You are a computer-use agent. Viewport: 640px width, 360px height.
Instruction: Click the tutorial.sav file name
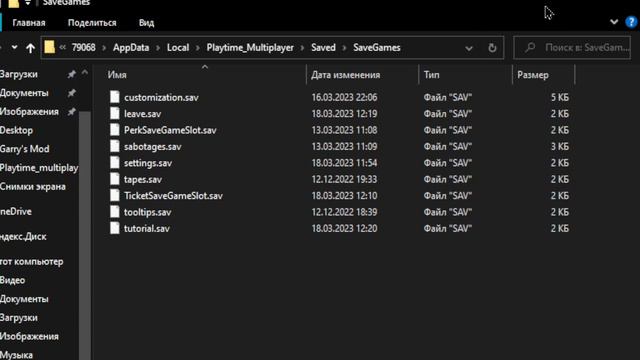point(147,229)
